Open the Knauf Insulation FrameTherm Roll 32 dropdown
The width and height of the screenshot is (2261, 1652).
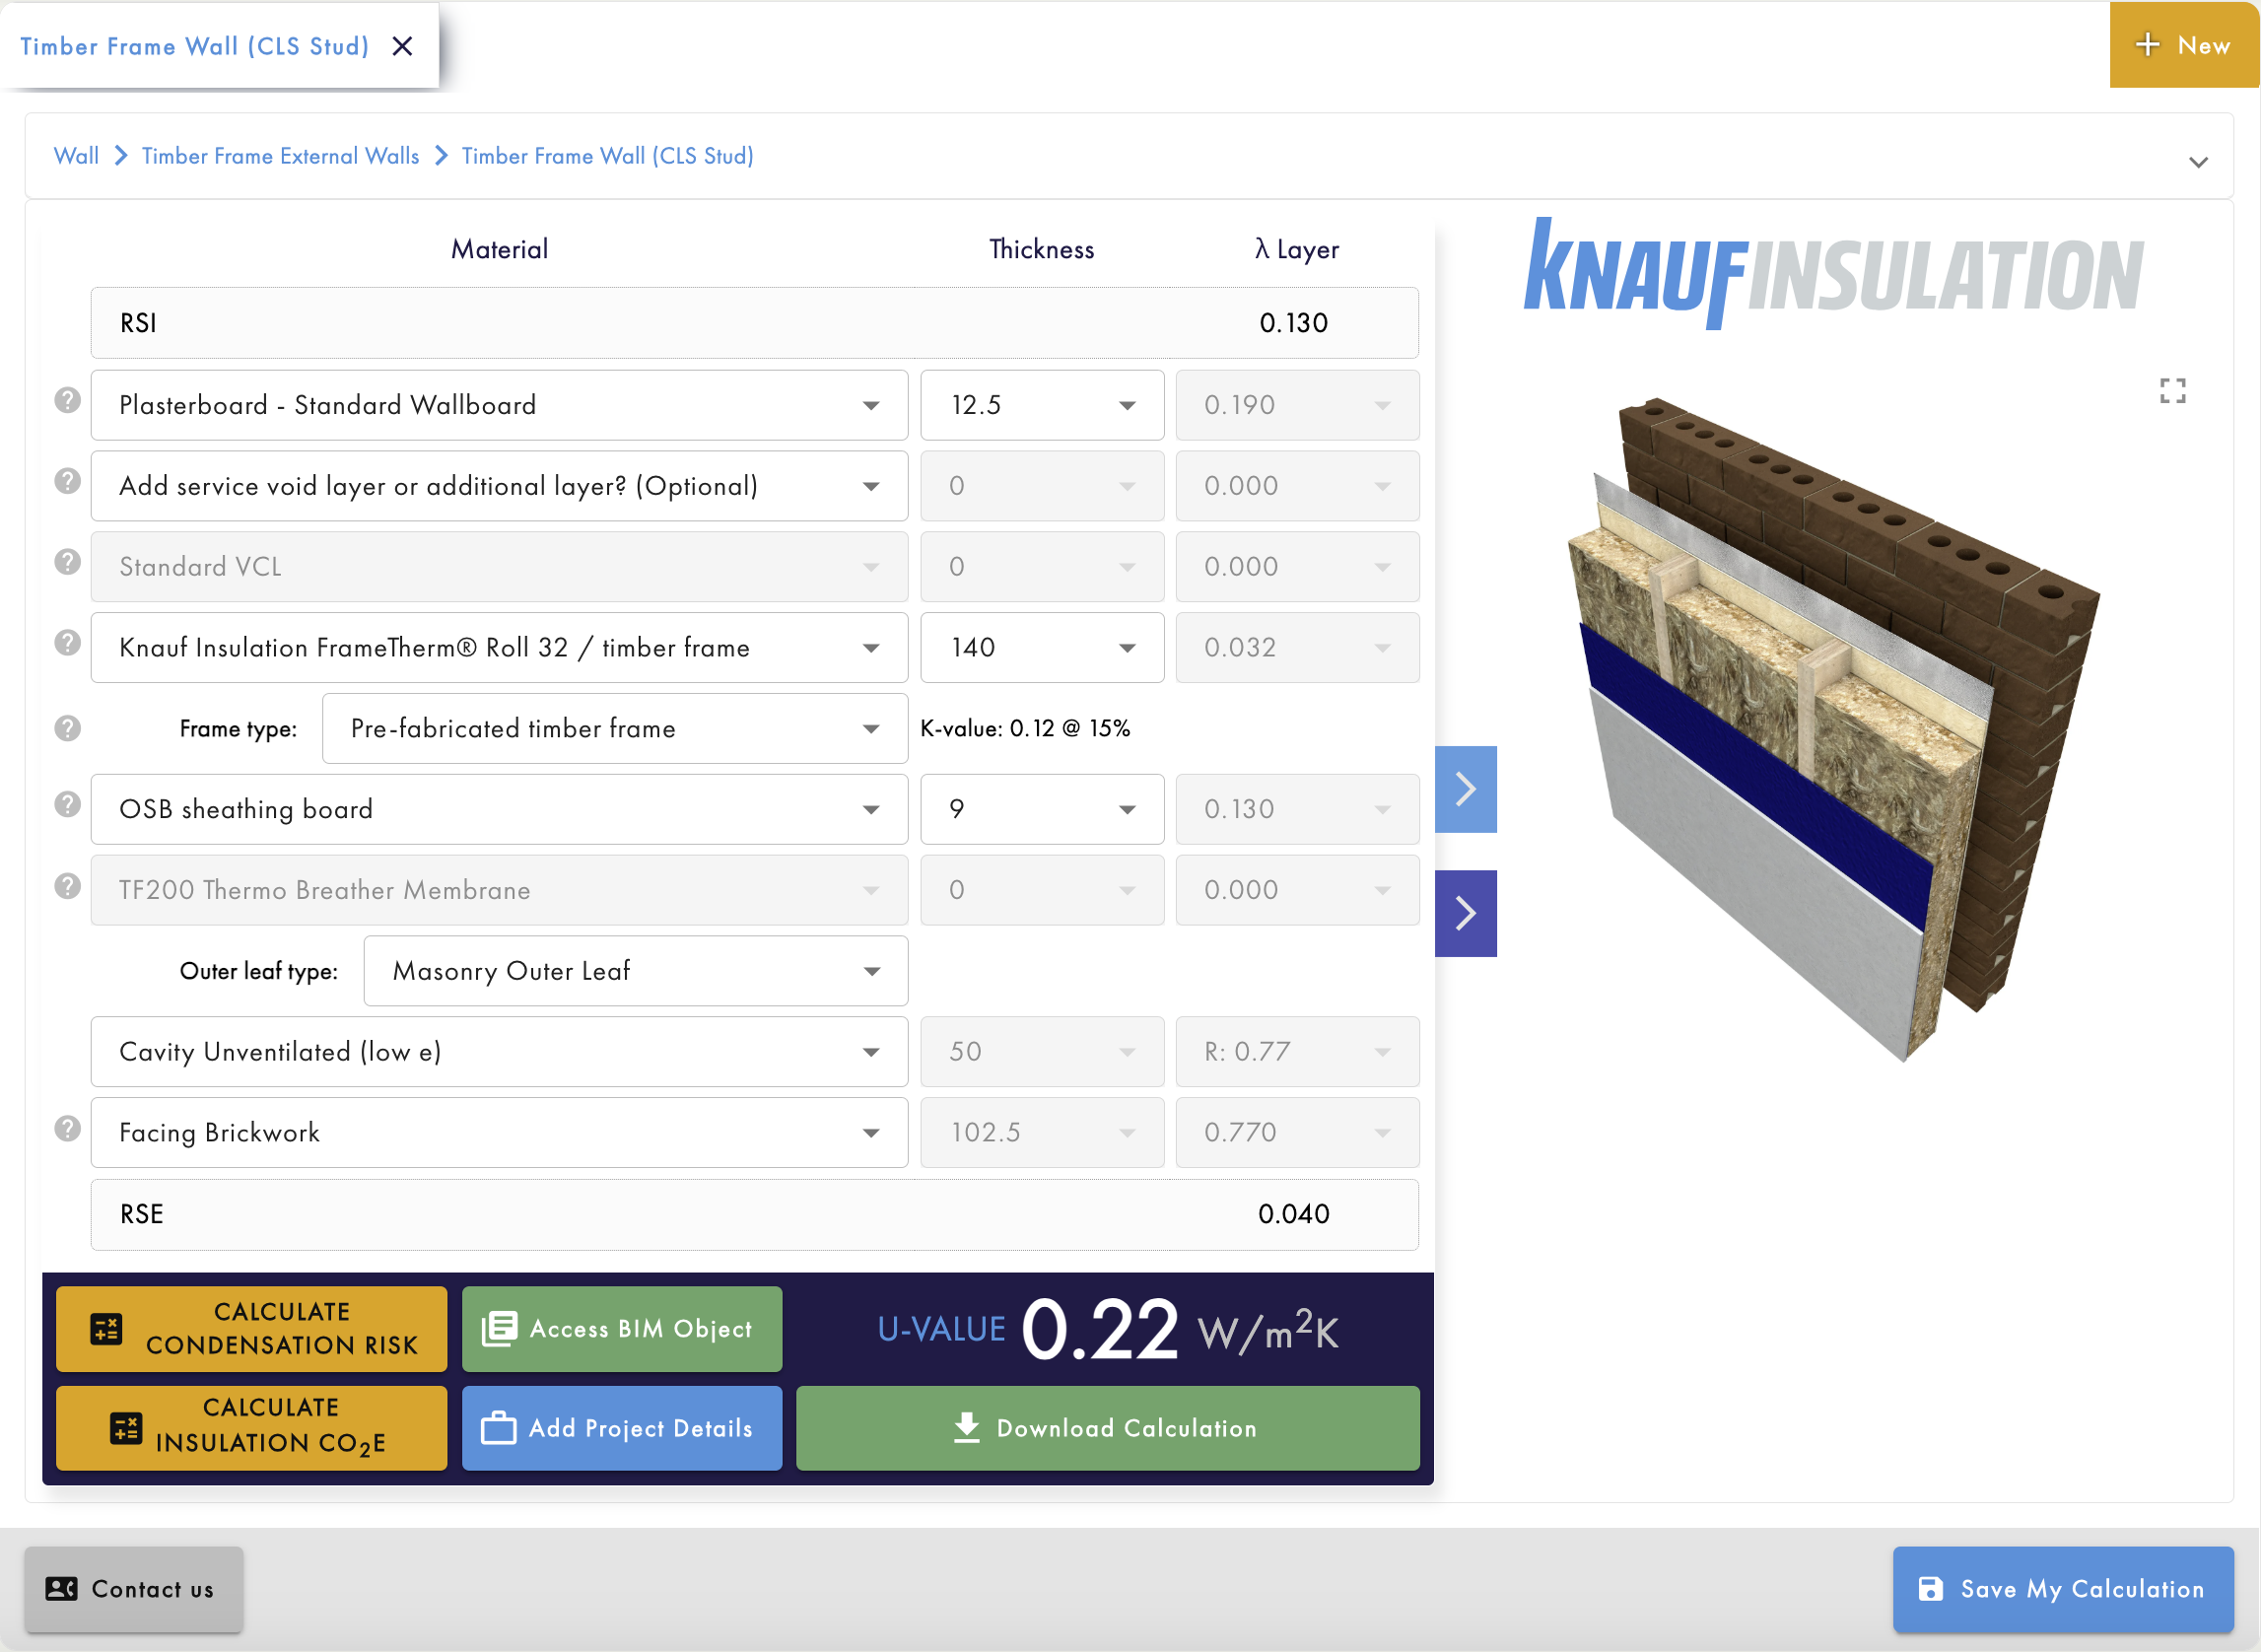point(499,648)
